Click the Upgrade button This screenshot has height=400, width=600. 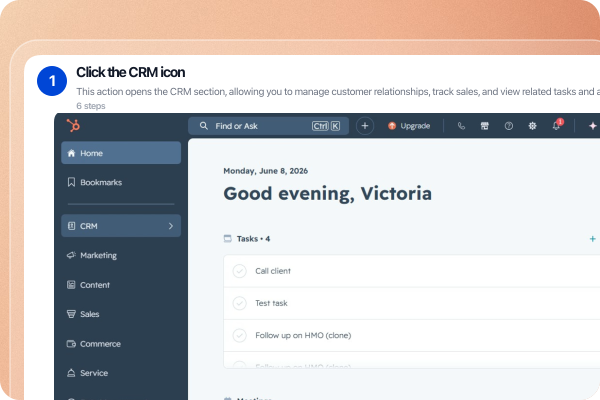(x=409, y=126)
